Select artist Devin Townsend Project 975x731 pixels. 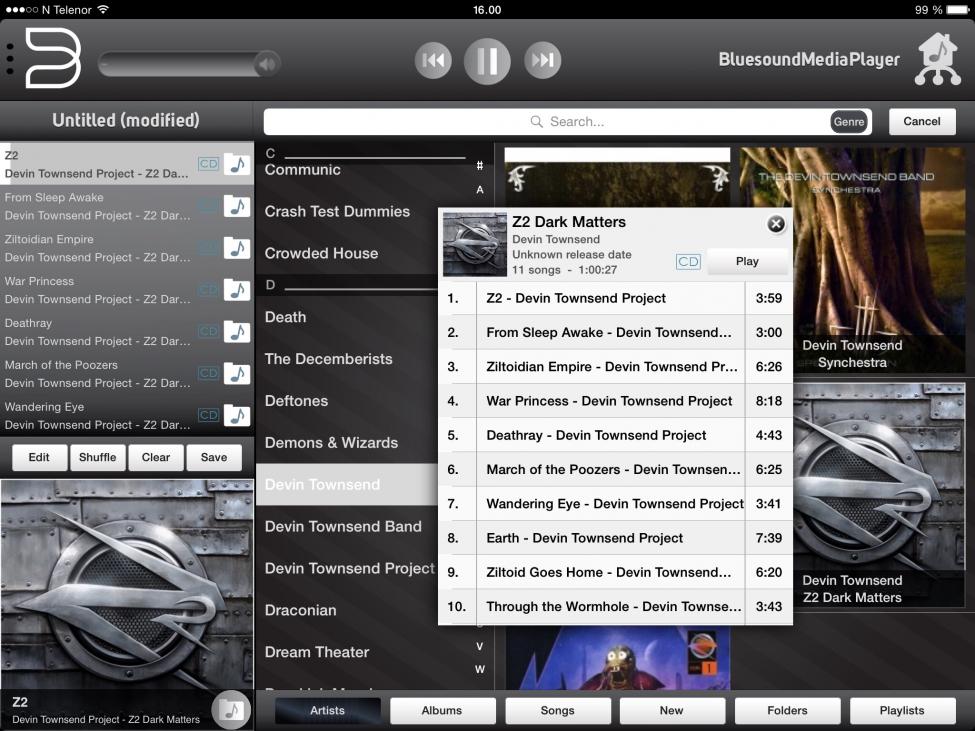[x=349, y=568]
